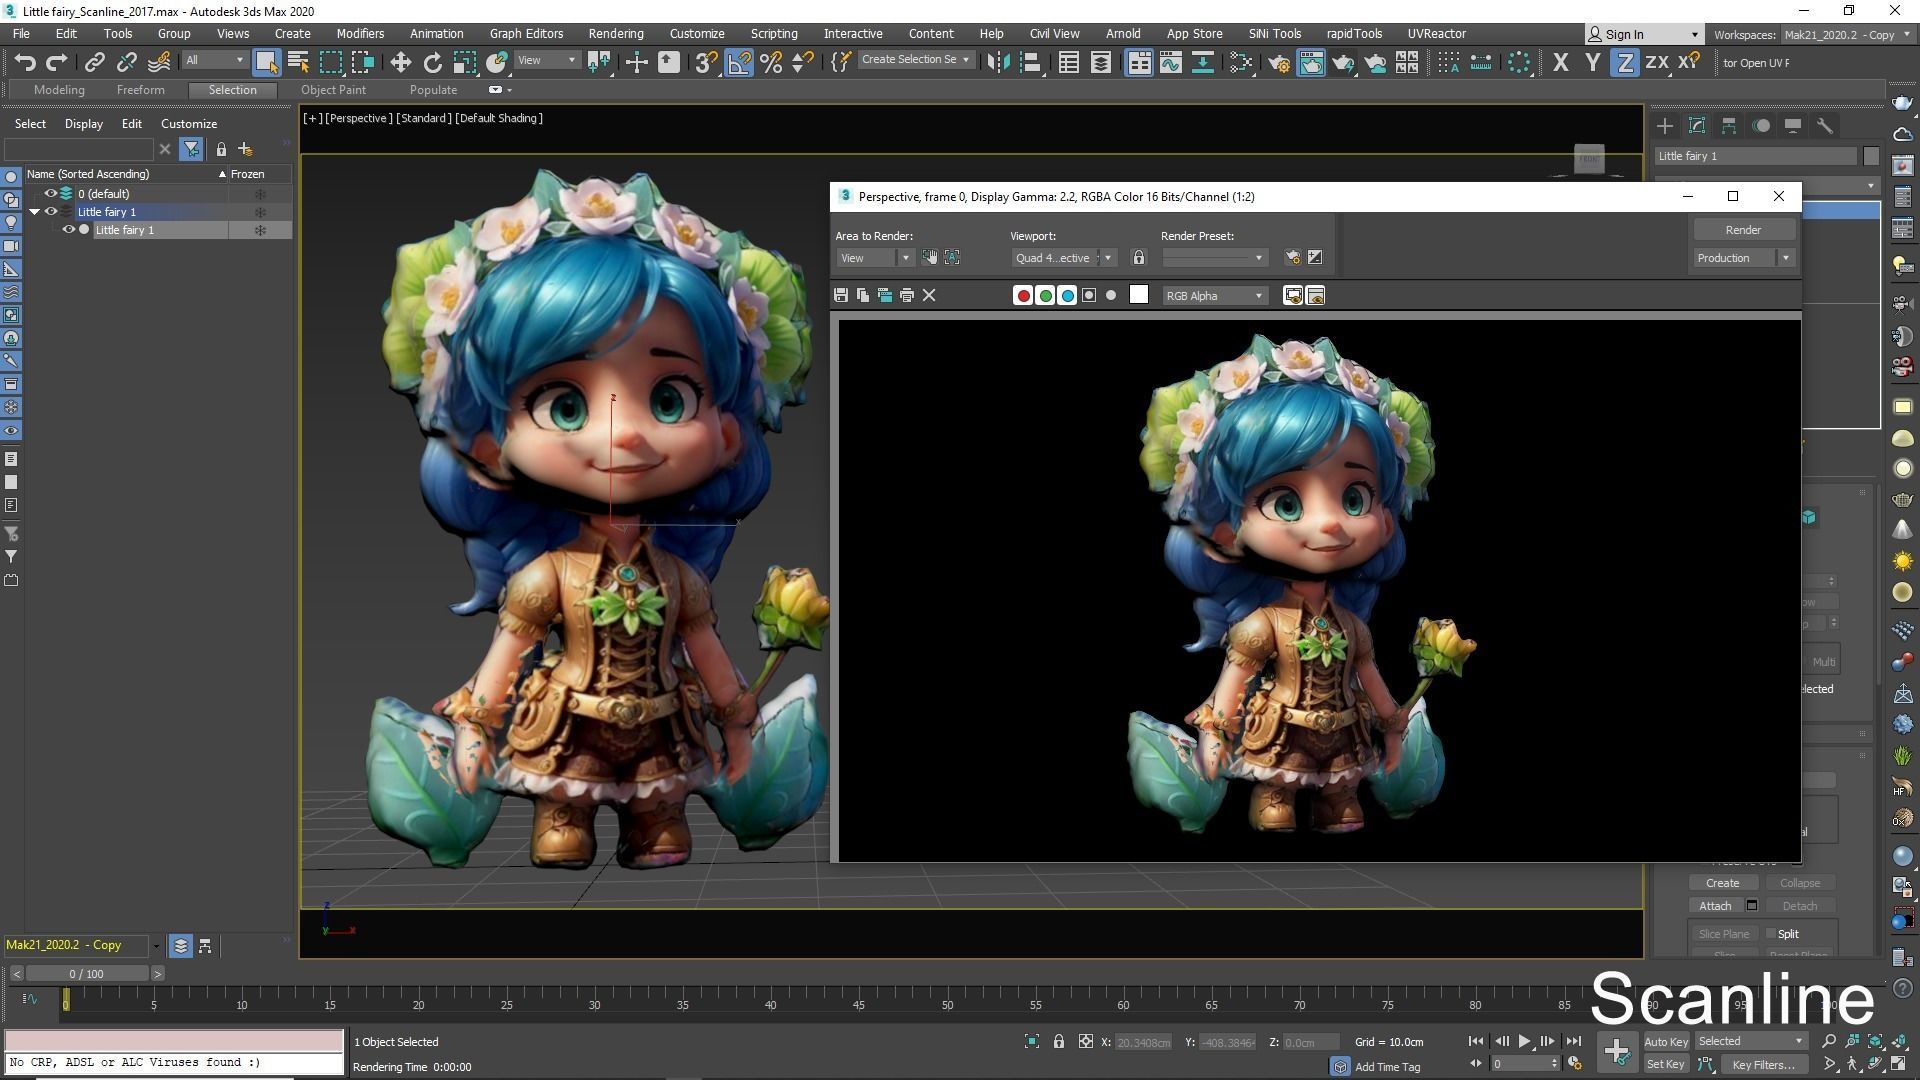Click the Create button in Edit Geometry
1920x1080 pixels.
(1722, 883)
